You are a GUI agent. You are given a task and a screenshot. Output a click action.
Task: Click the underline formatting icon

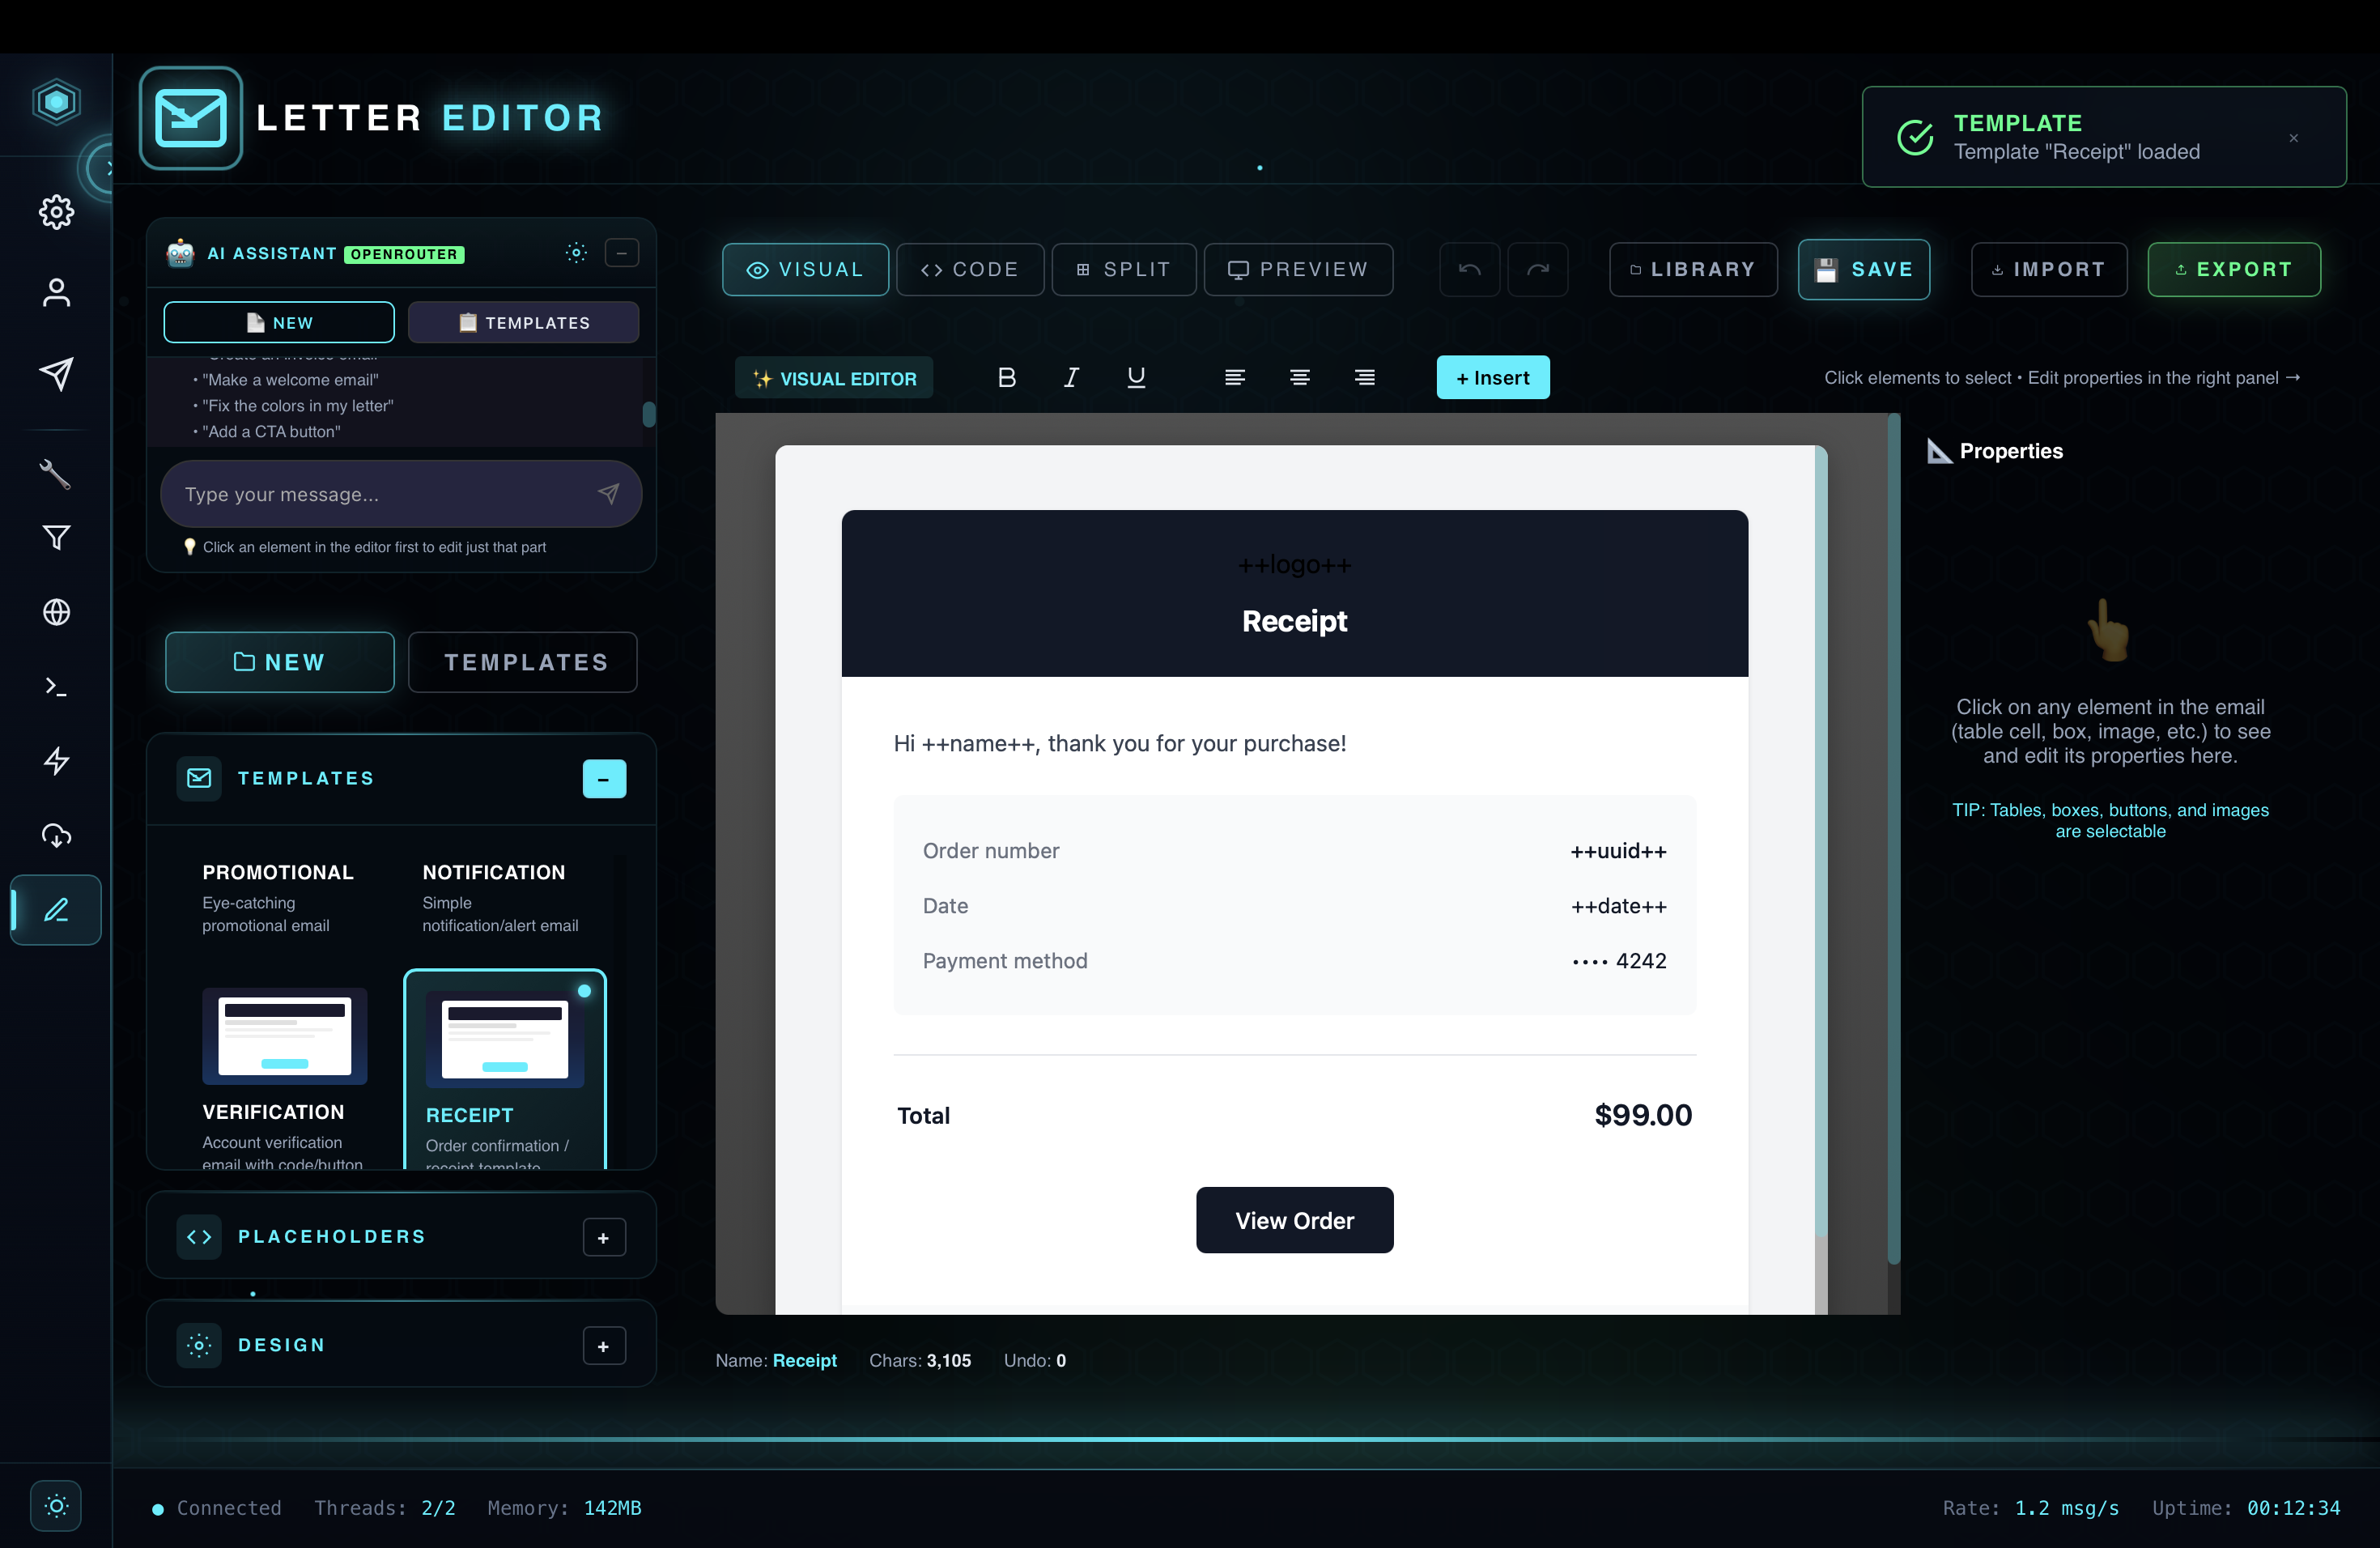coord(1136,377)
